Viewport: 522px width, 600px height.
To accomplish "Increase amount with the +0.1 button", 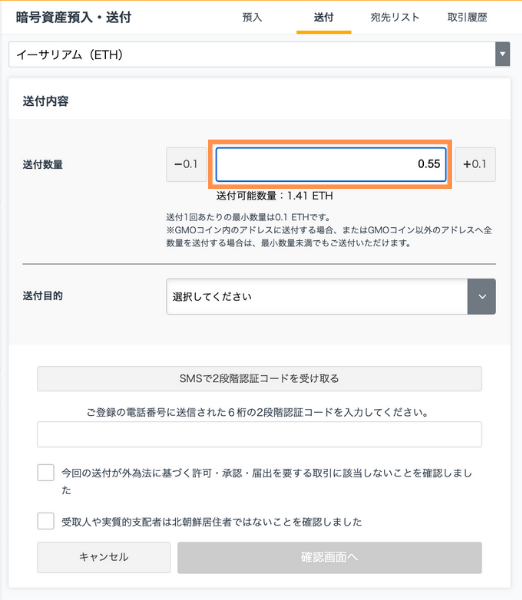I will [475, 164].
